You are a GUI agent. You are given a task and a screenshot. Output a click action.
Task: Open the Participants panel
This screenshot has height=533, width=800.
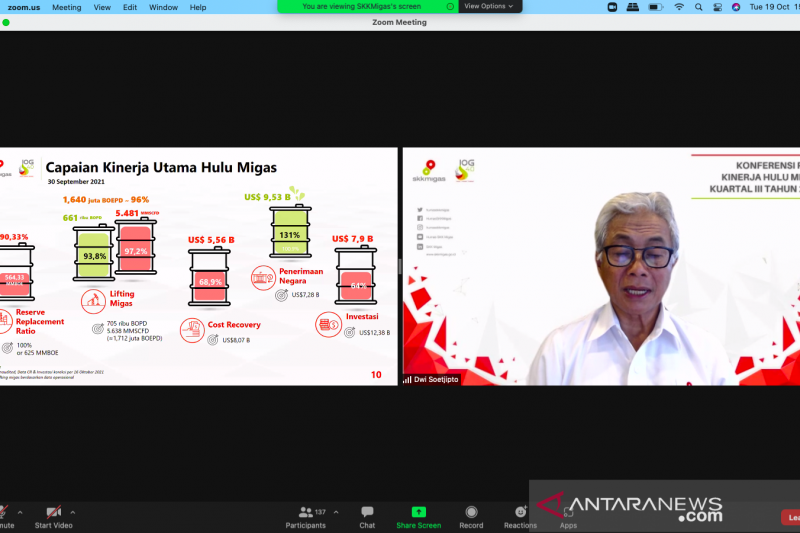(x=306, y=517)
